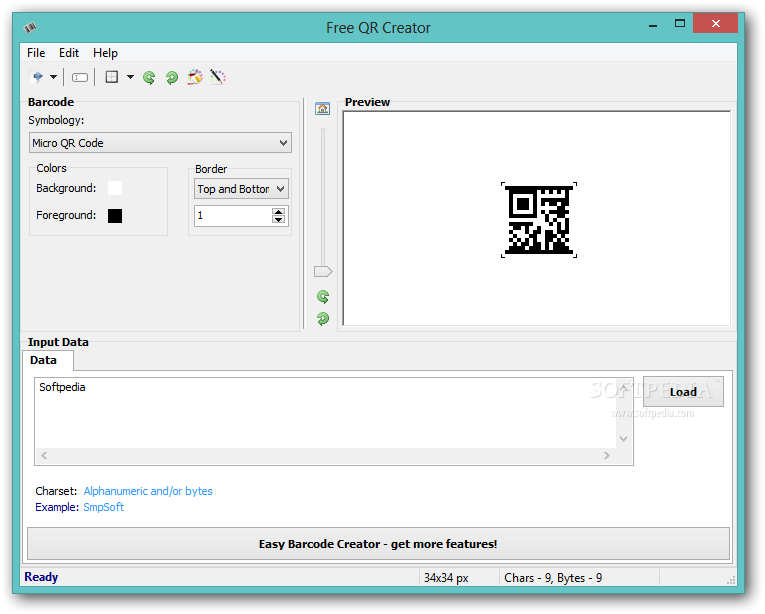Open the File menu

(x=36, y=53)
